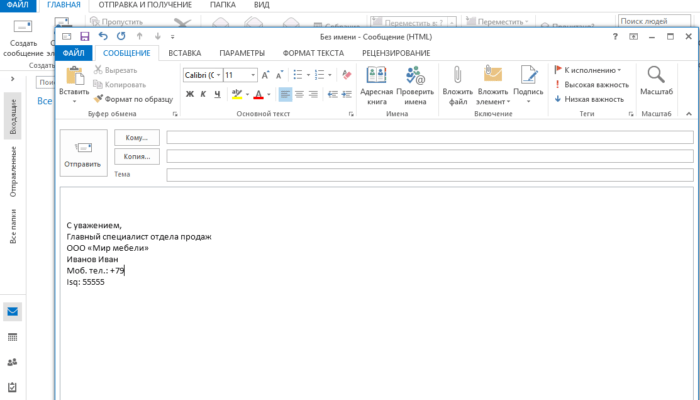
Task: Attach a file with paperclip (Вложить файл)
Action: (458, 86)
